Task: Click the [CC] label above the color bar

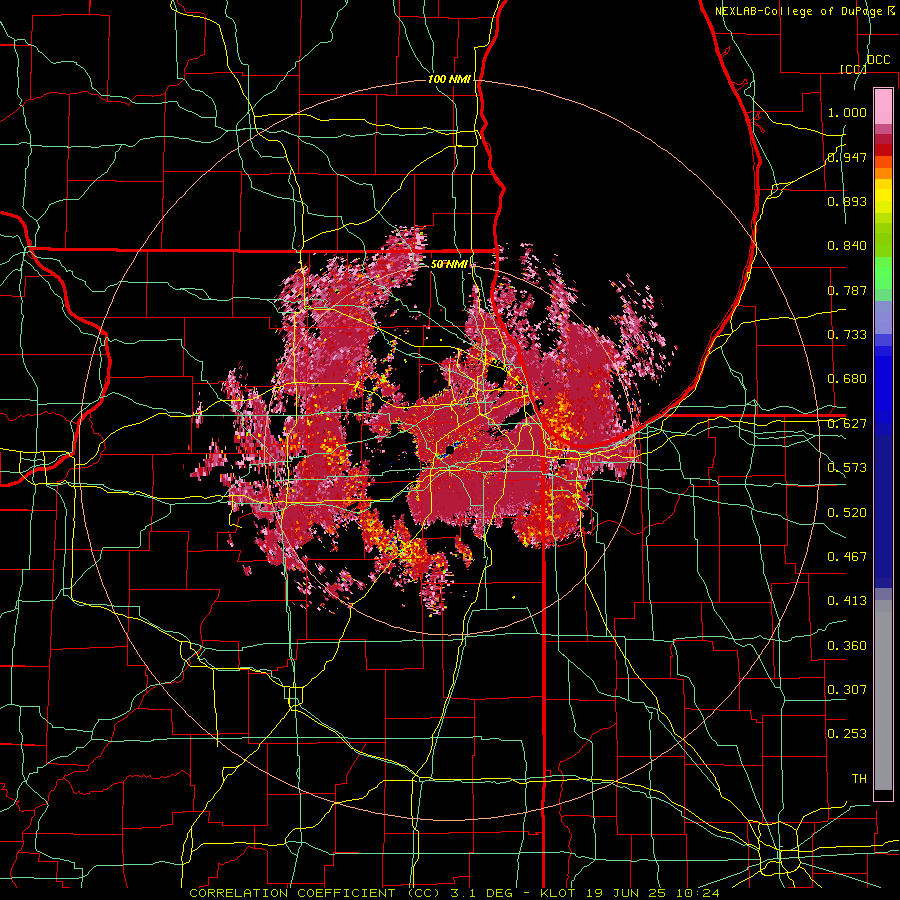Action: (853, 69)
